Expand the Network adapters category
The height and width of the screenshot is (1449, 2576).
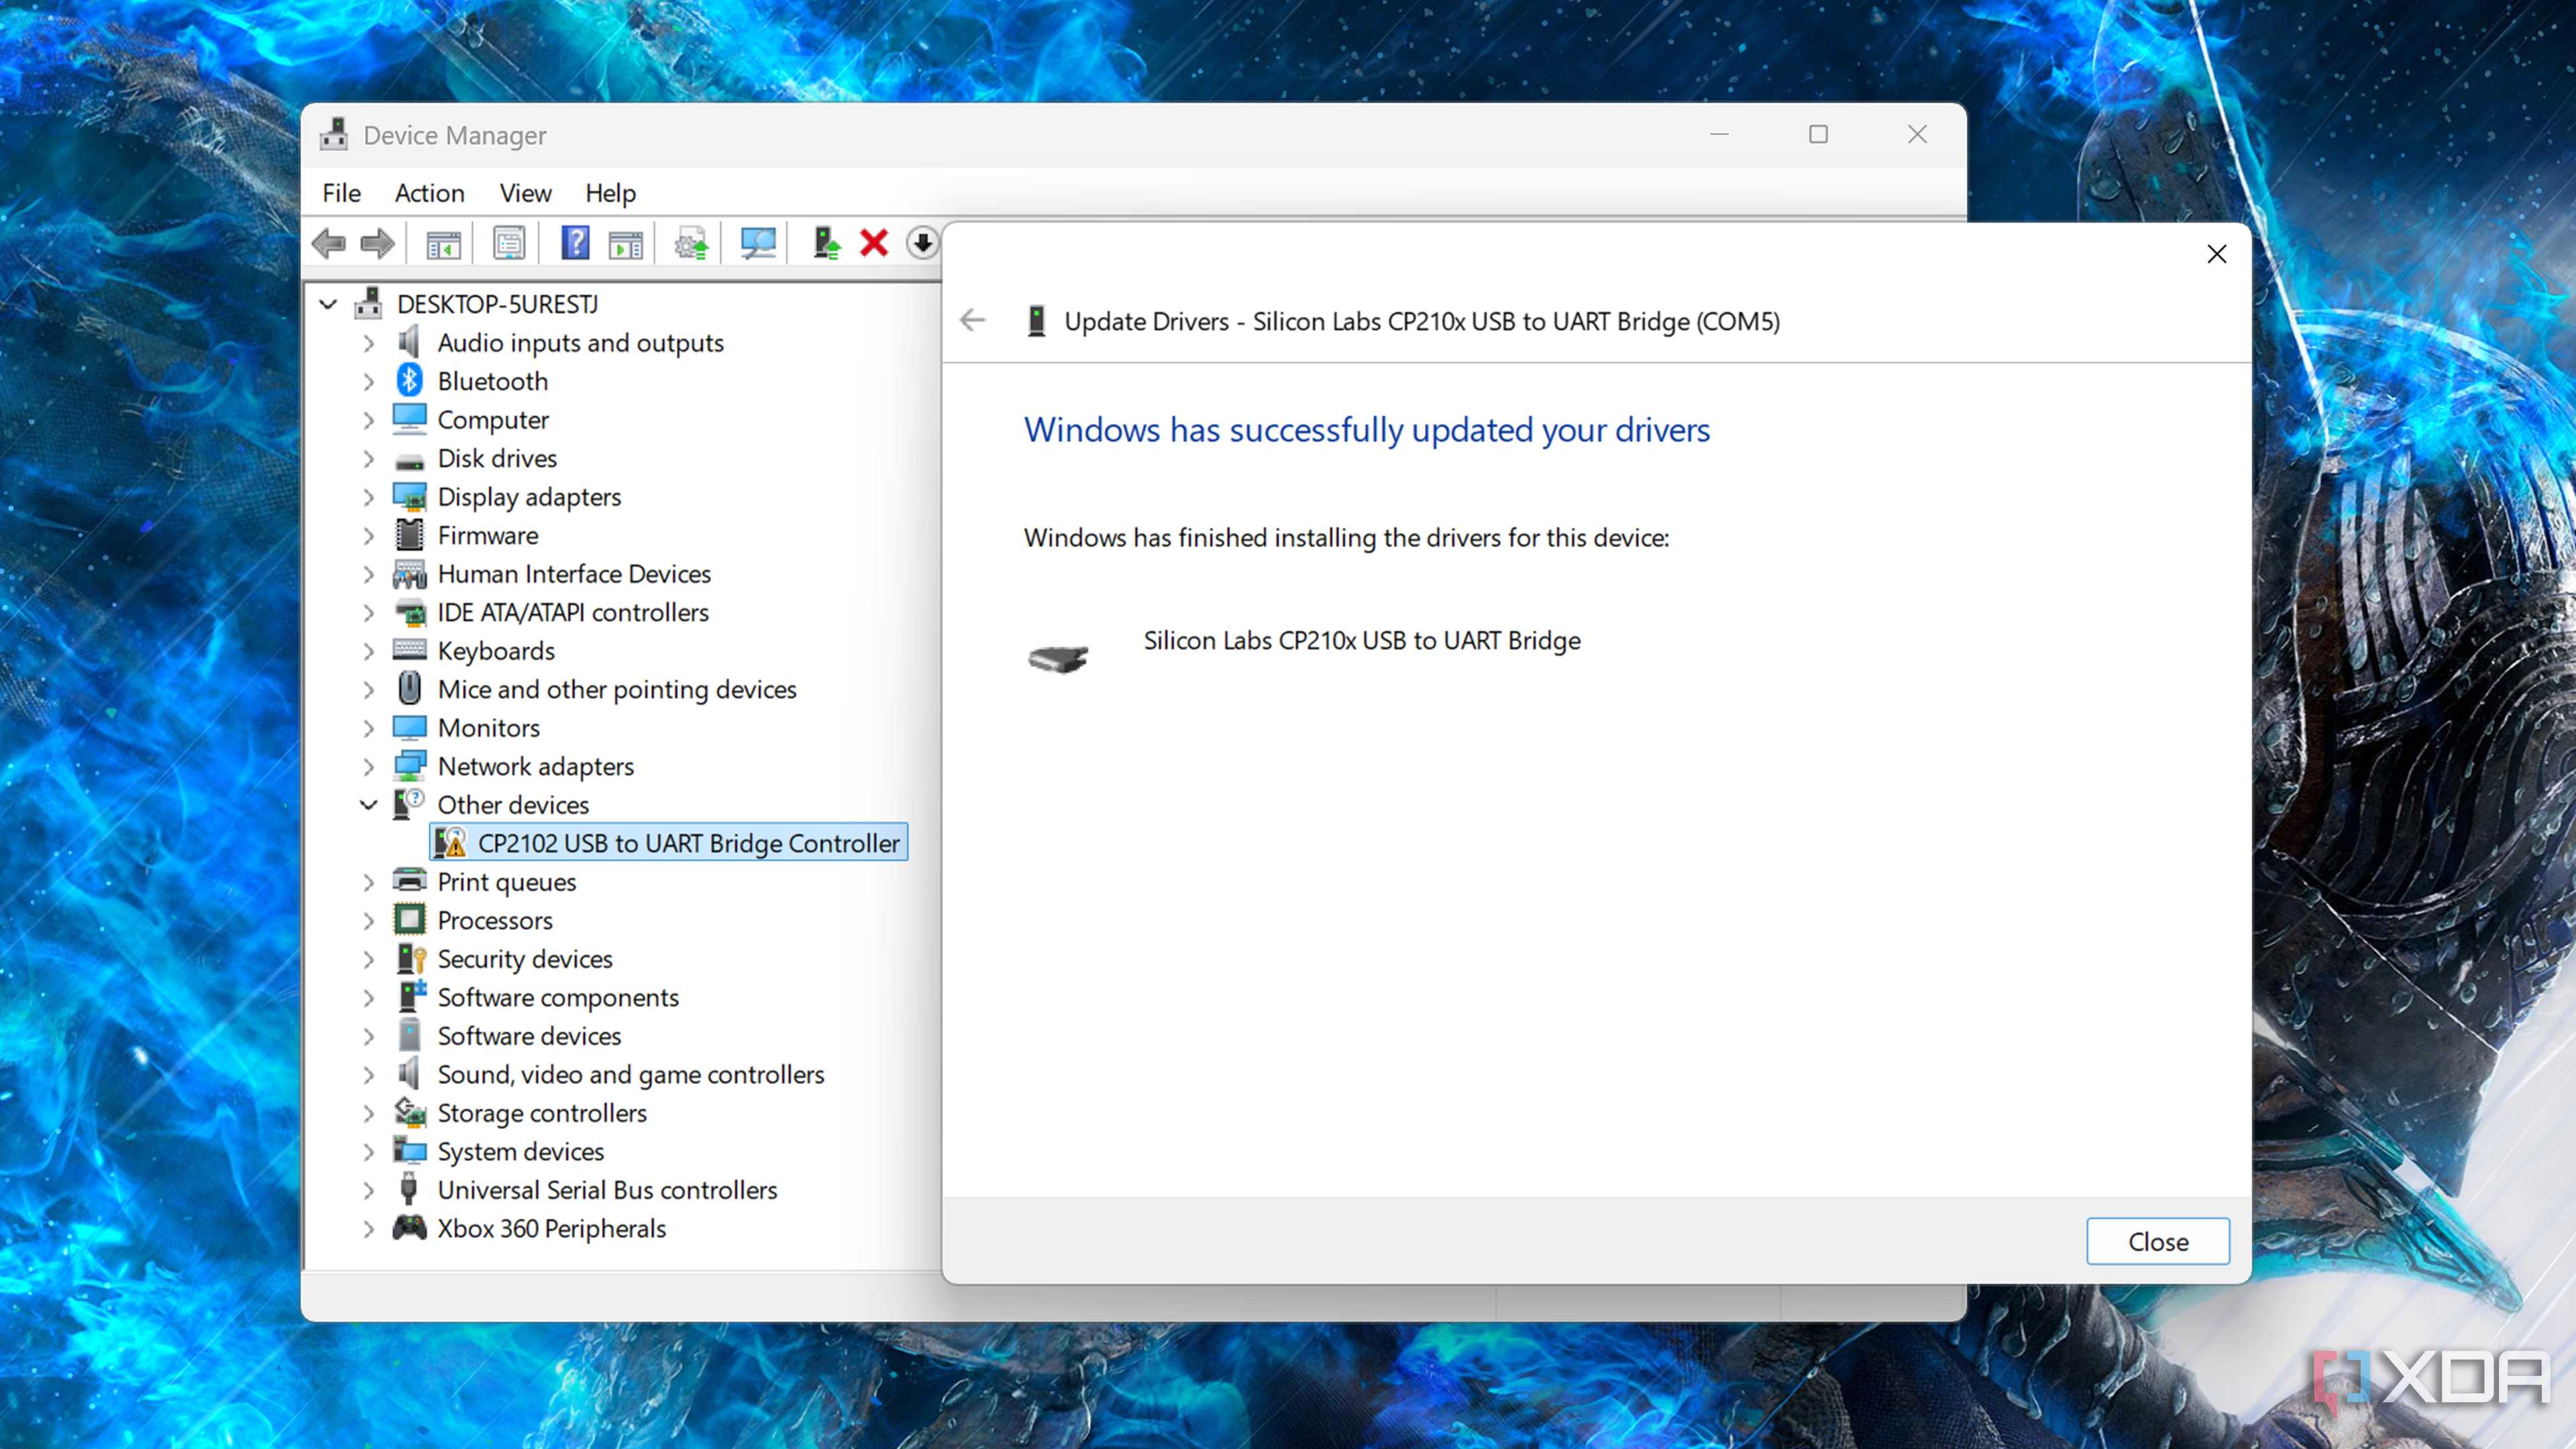368,766
